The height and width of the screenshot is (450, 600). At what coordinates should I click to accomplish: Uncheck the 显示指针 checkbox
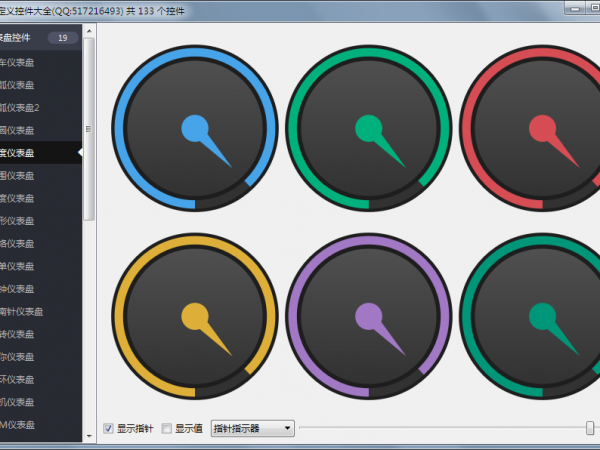click(108, 428)
